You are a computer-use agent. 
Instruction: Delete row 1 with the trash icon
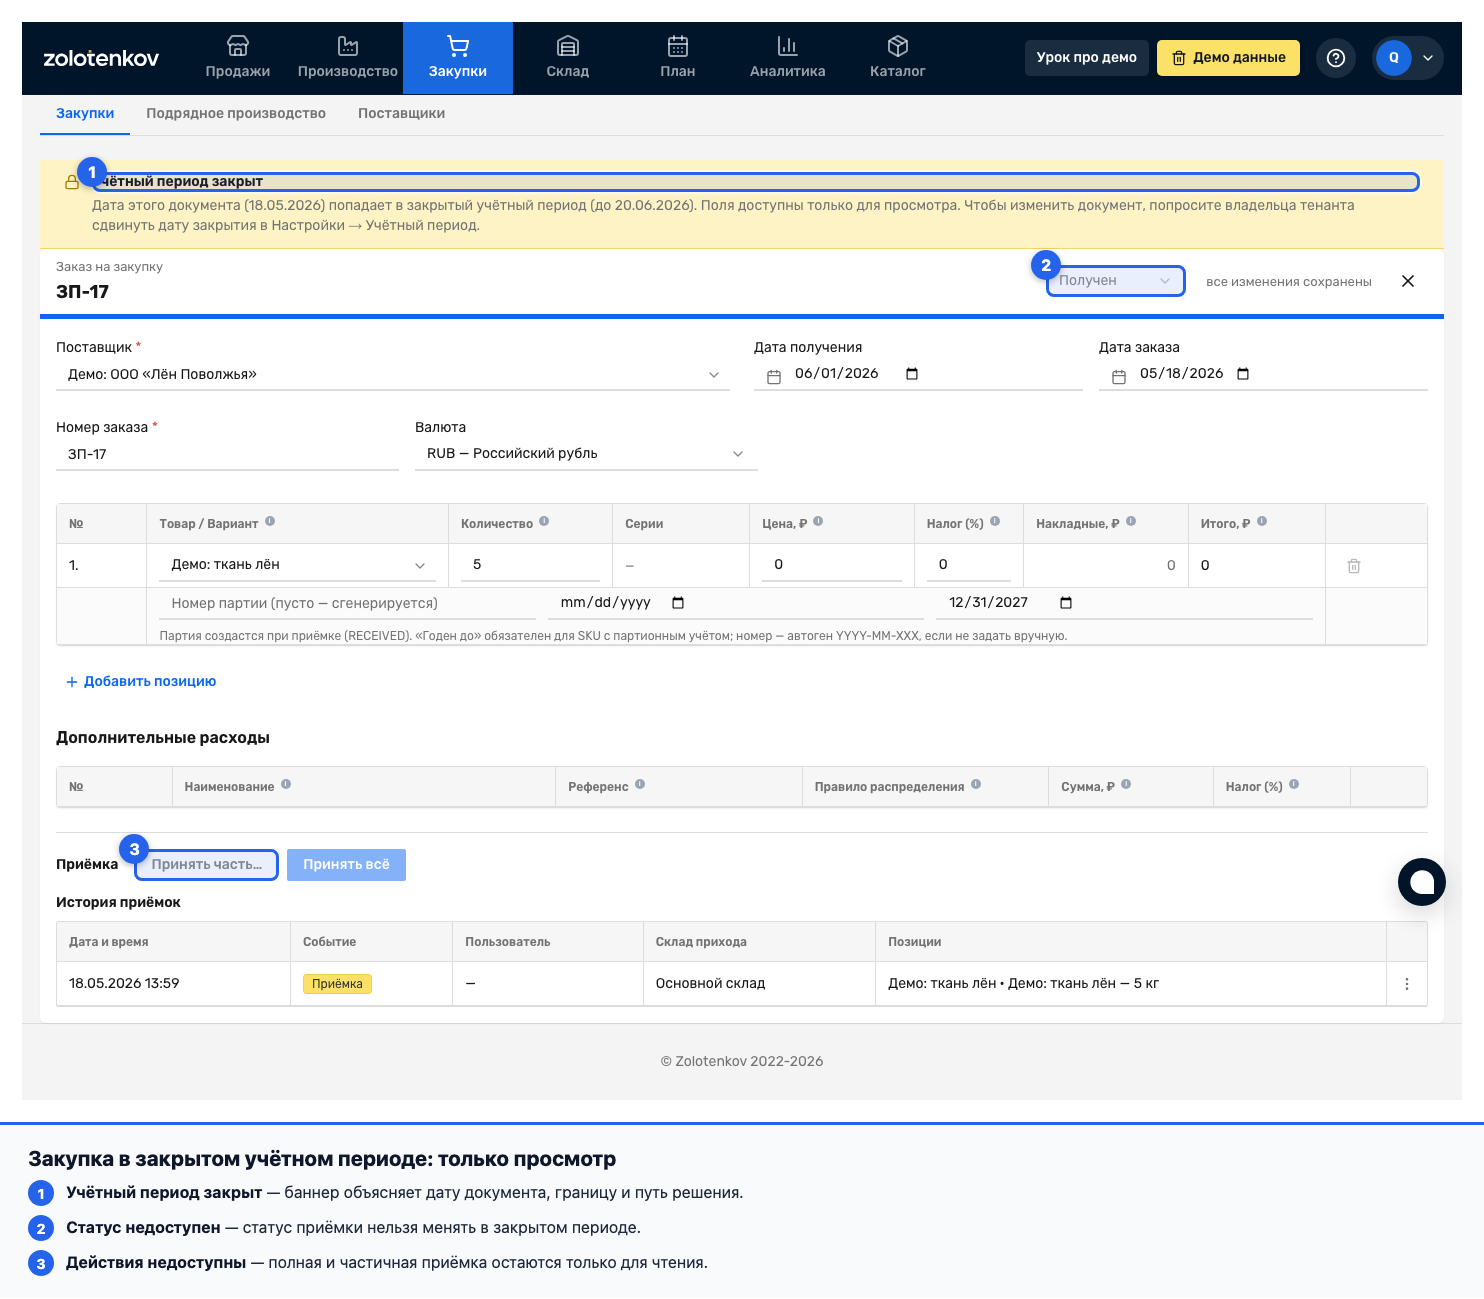tap(1354, 566)
